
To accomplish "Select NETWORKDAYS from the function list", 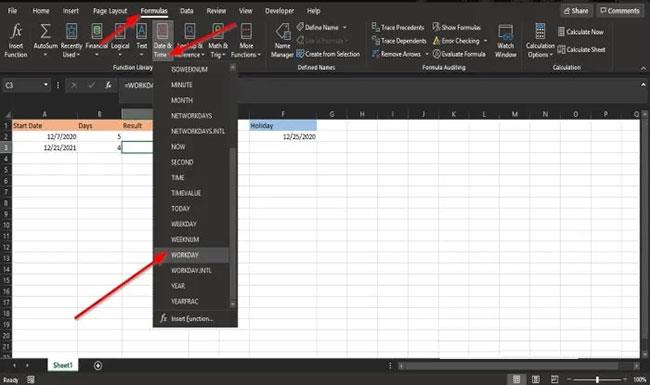I will (191, 116).
